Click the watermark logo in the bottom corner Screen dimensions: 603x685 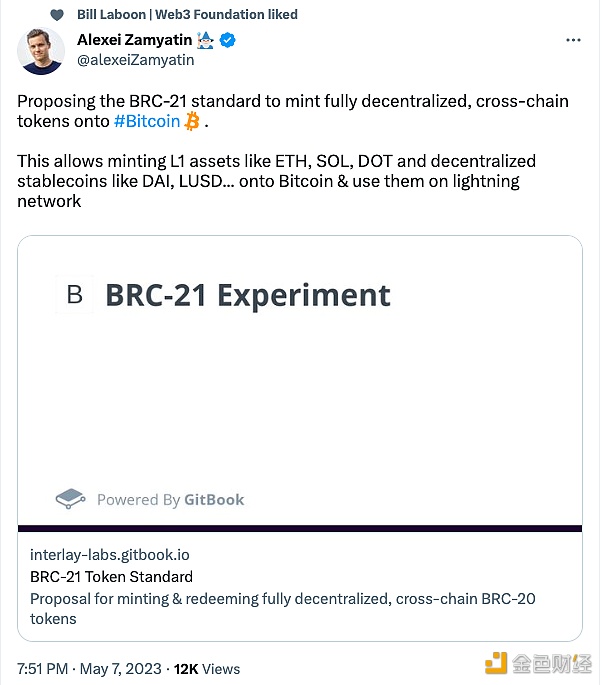pos(539,664)
